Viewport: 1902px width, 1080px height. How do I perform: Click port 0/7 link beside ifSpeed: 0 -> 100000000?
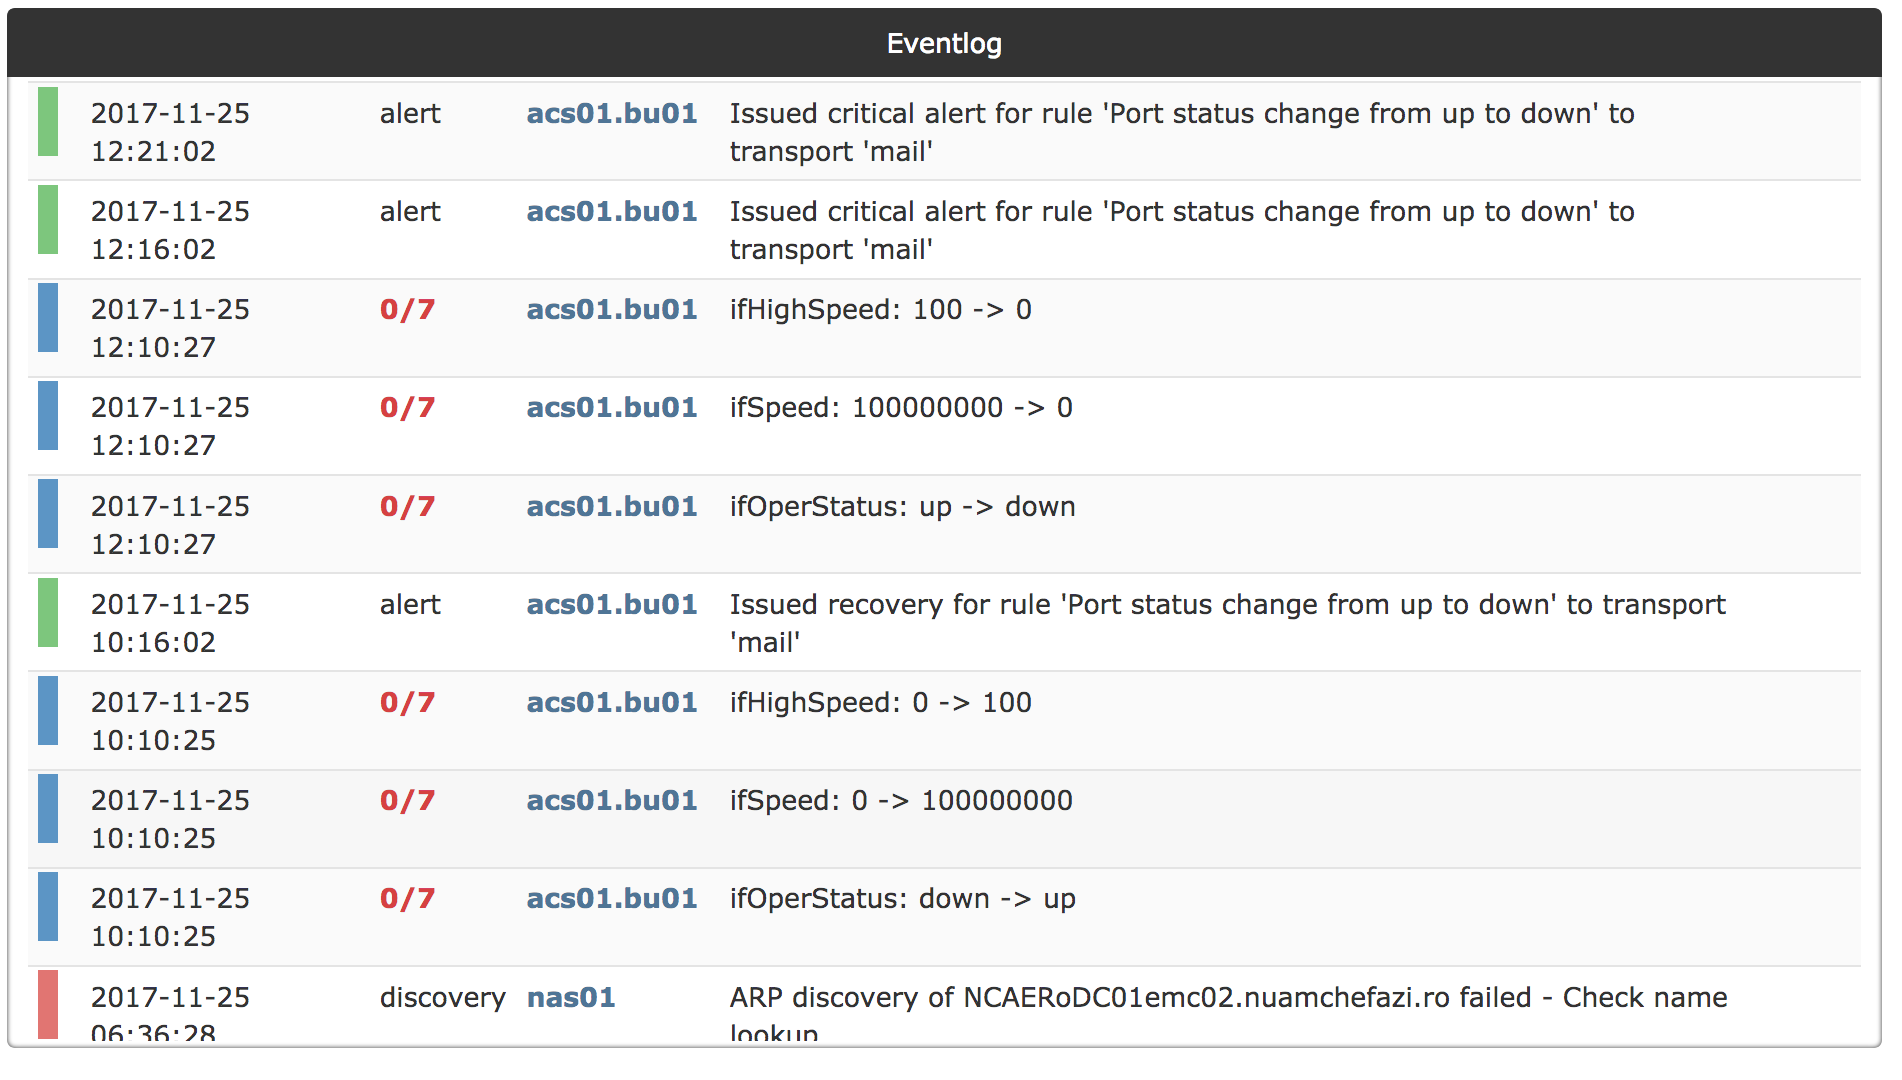point(407,801)
